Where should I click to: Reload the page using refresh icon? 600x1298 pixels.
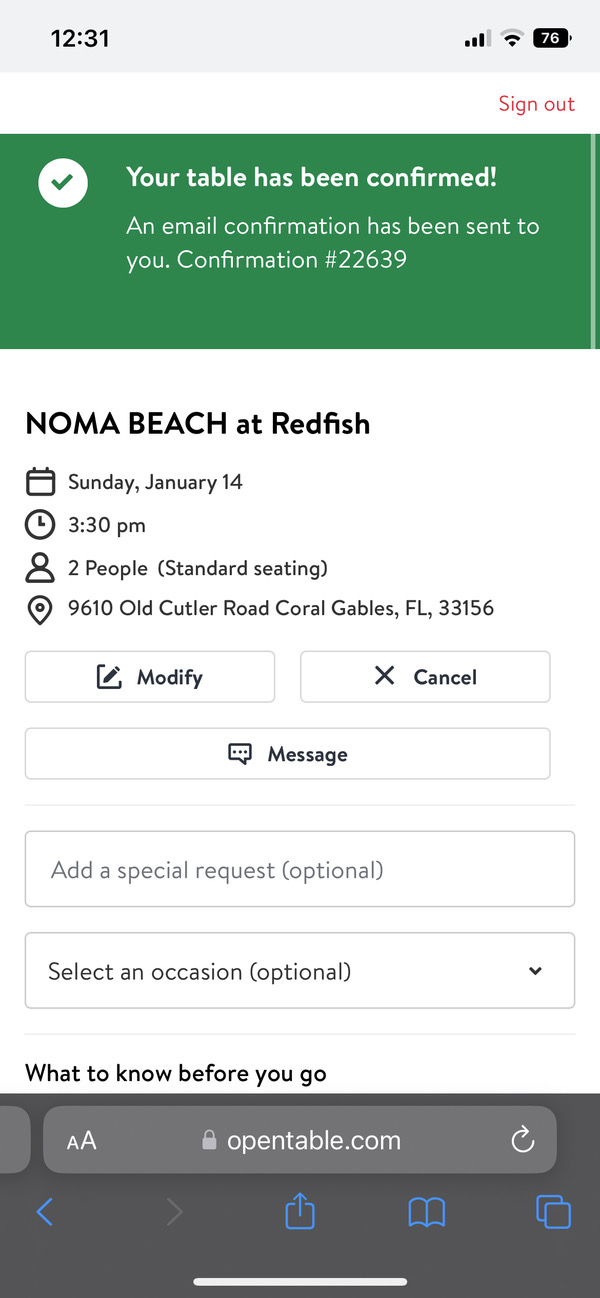(x=522, y=1140)
